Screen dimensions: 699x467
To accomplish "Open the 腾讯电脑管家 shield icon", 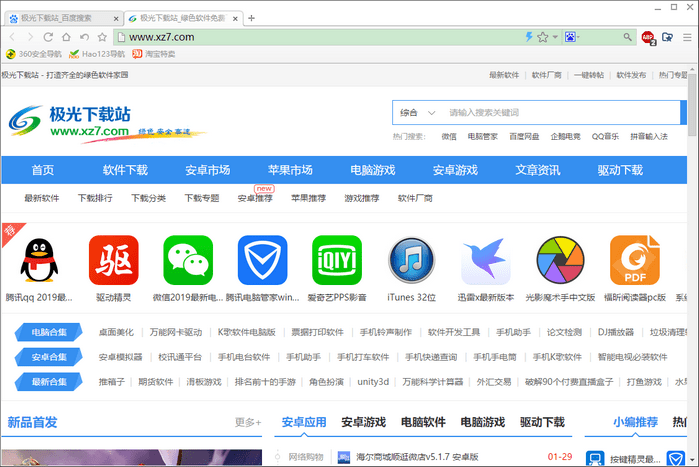I will click(x=263, y=260).
